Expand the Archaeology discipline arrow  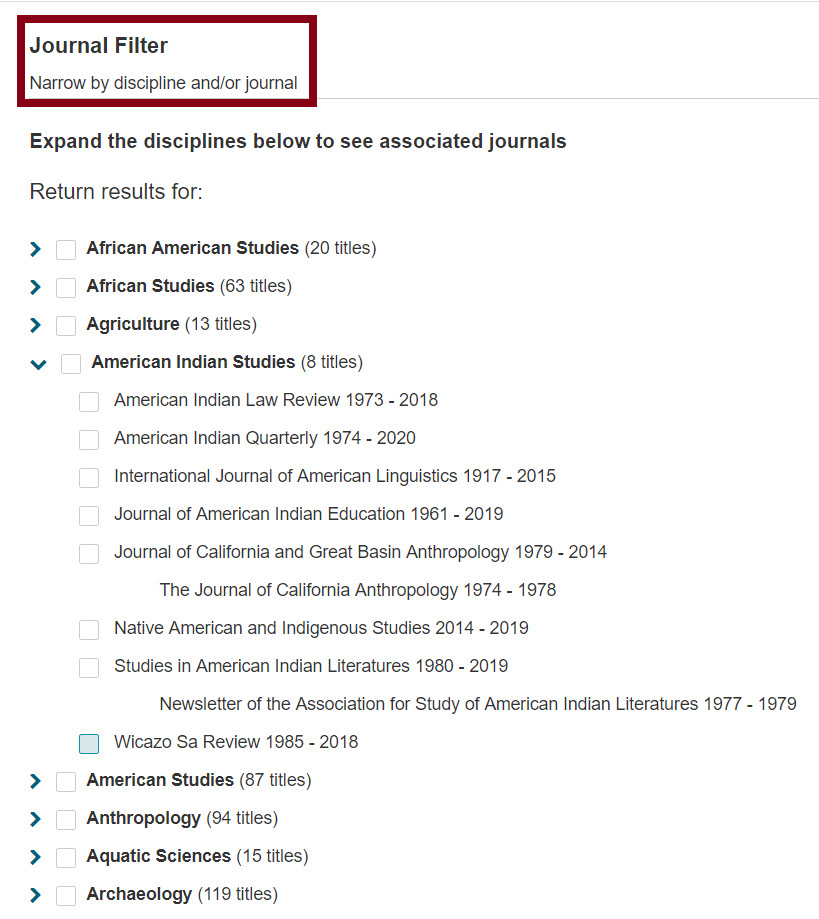point(36,895)
